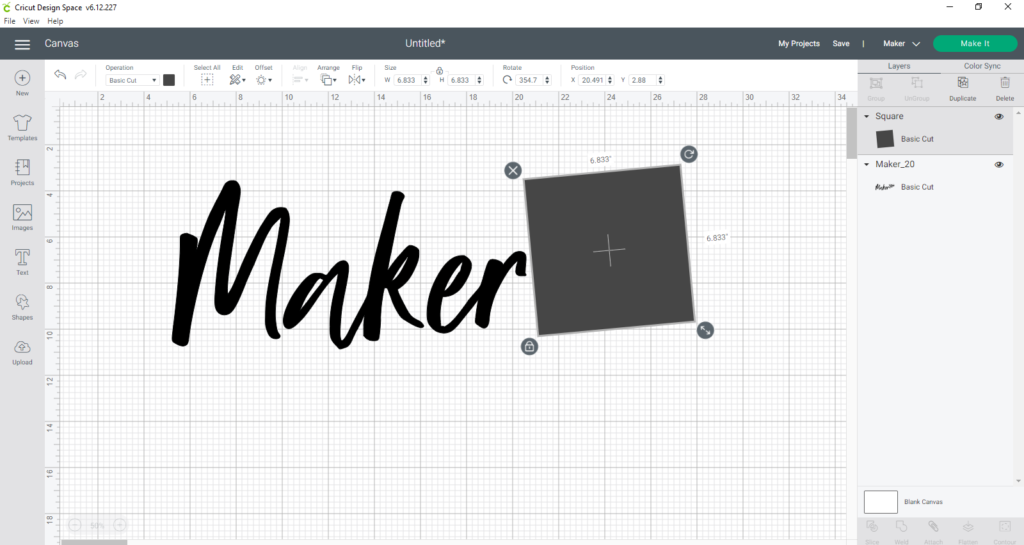Image resolution: width=1024 pixels, height=545 pixels.
Task: Open the Projects panel
Action: (x=22, y=172)
